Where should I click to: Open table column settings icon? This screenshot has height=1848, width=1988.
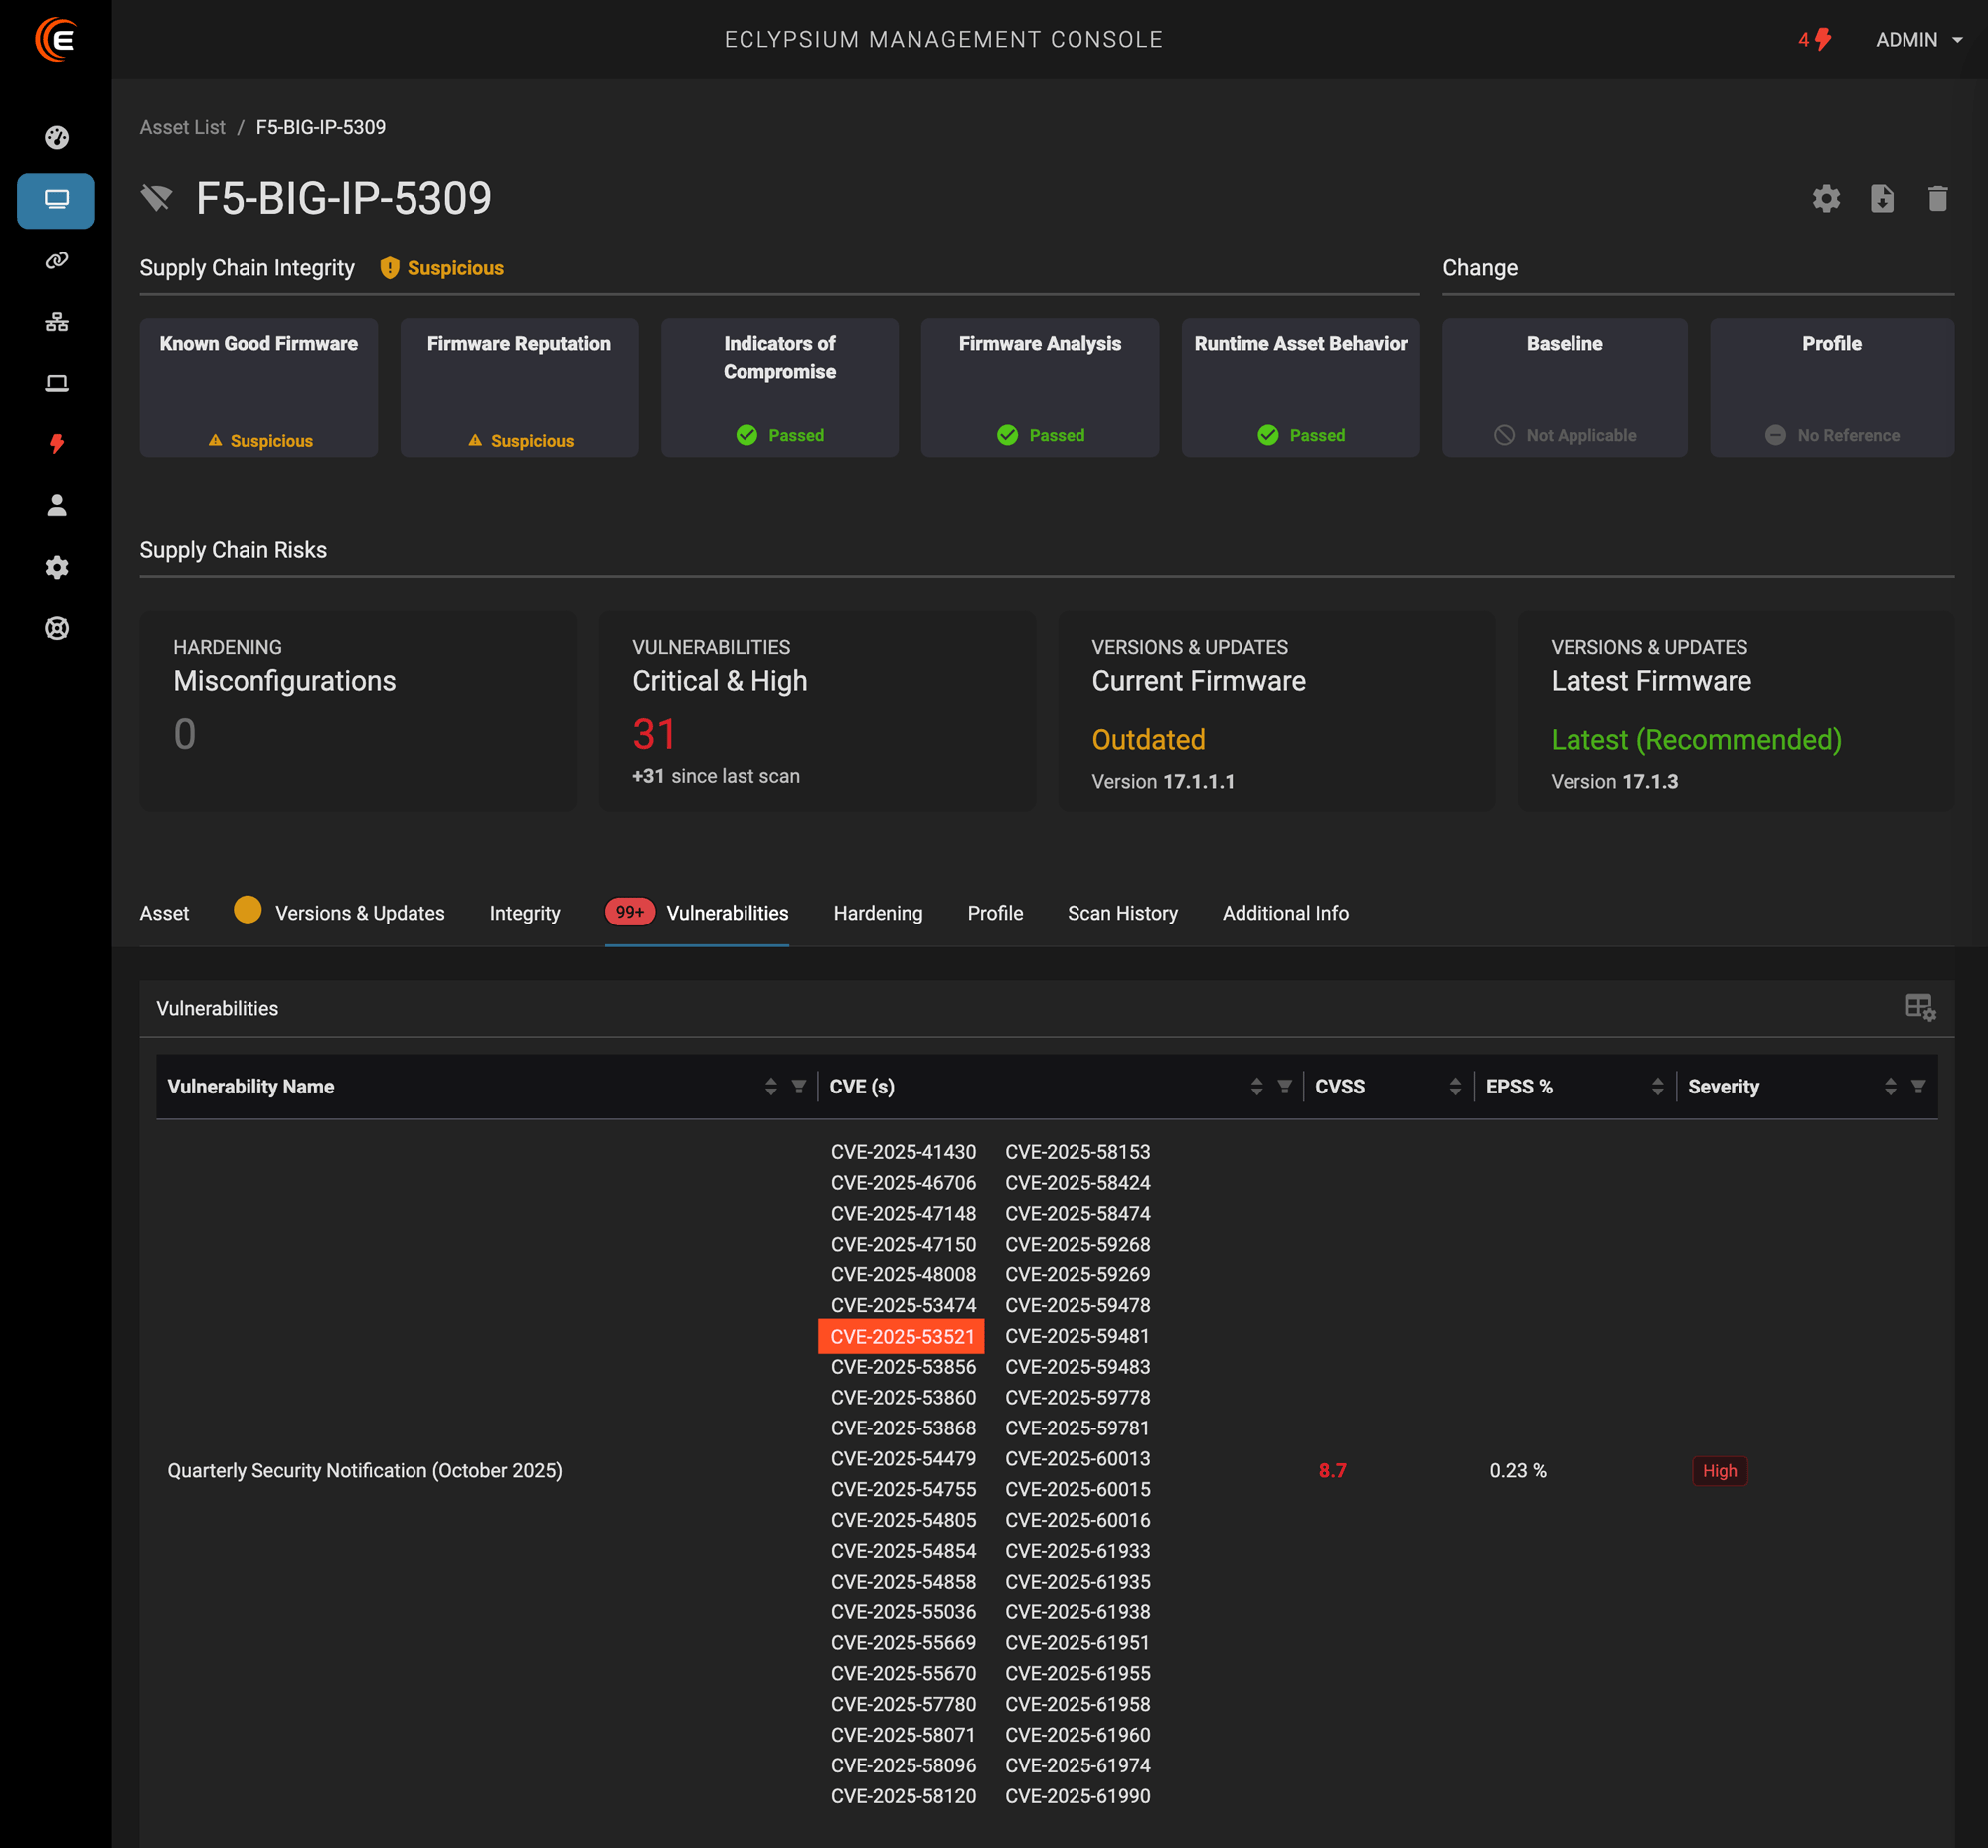(1919, 1007)
